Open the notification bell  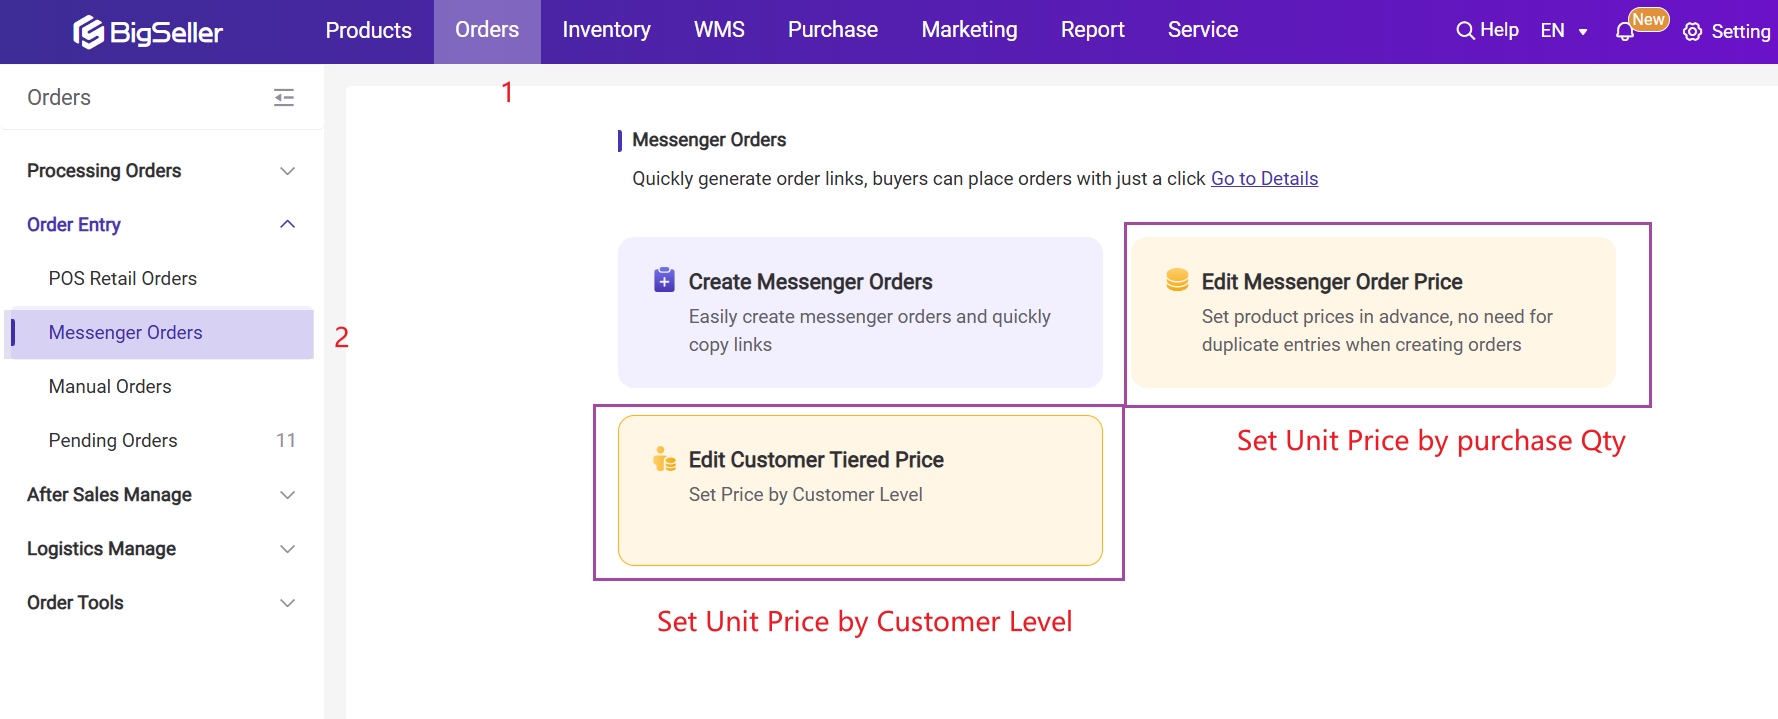pos(1625,32)
